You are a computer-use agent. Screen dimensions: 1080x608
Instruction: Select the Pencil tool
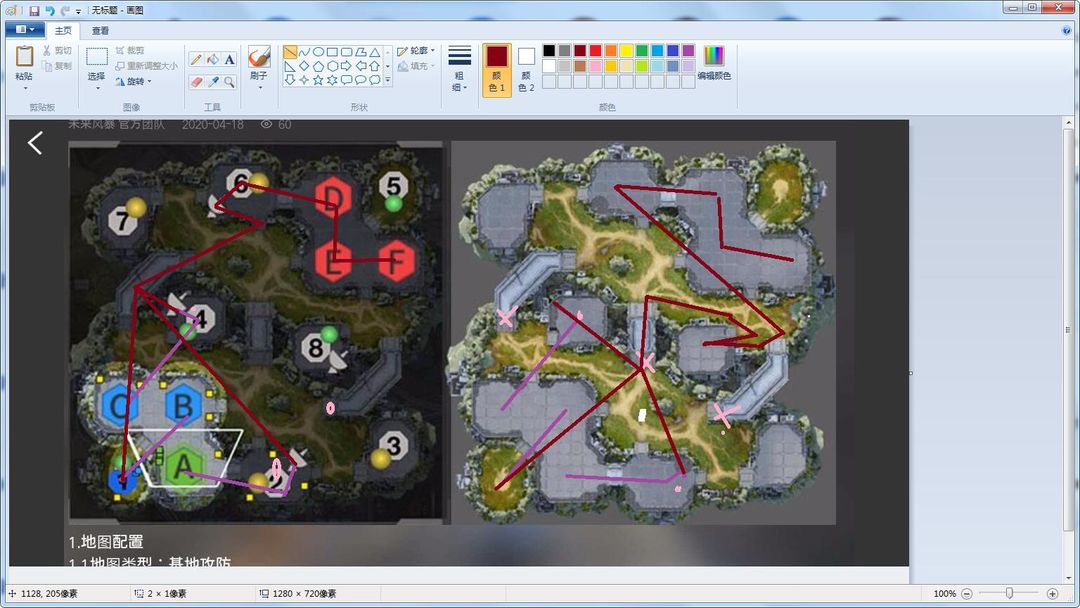point(196,60)
